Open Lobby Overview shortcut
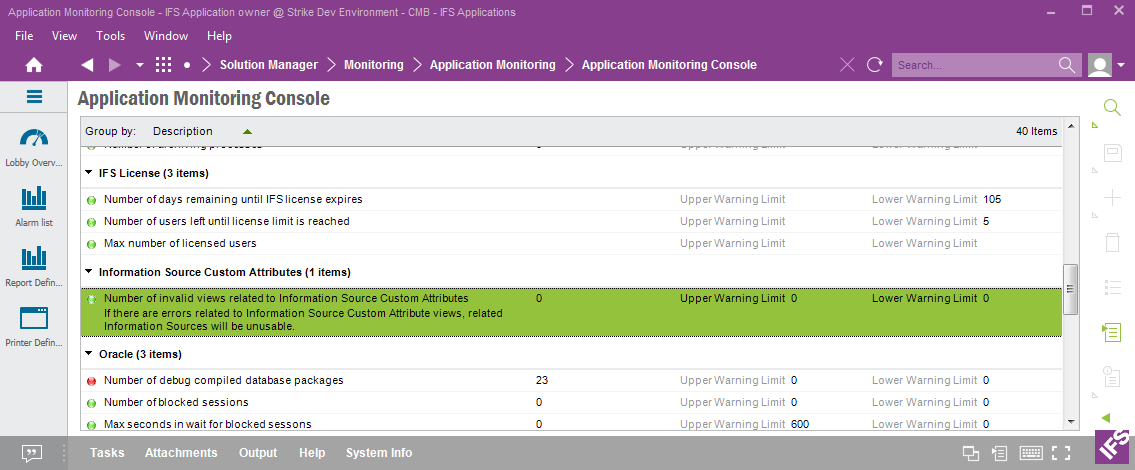1135x470 pixels. (34, 147)
